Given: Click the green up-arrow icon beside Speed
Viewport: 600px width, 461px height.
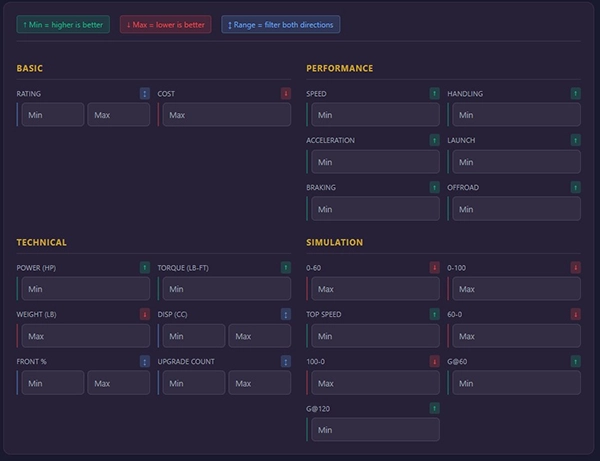Looking at the screenshot, I should click(434, 94).
